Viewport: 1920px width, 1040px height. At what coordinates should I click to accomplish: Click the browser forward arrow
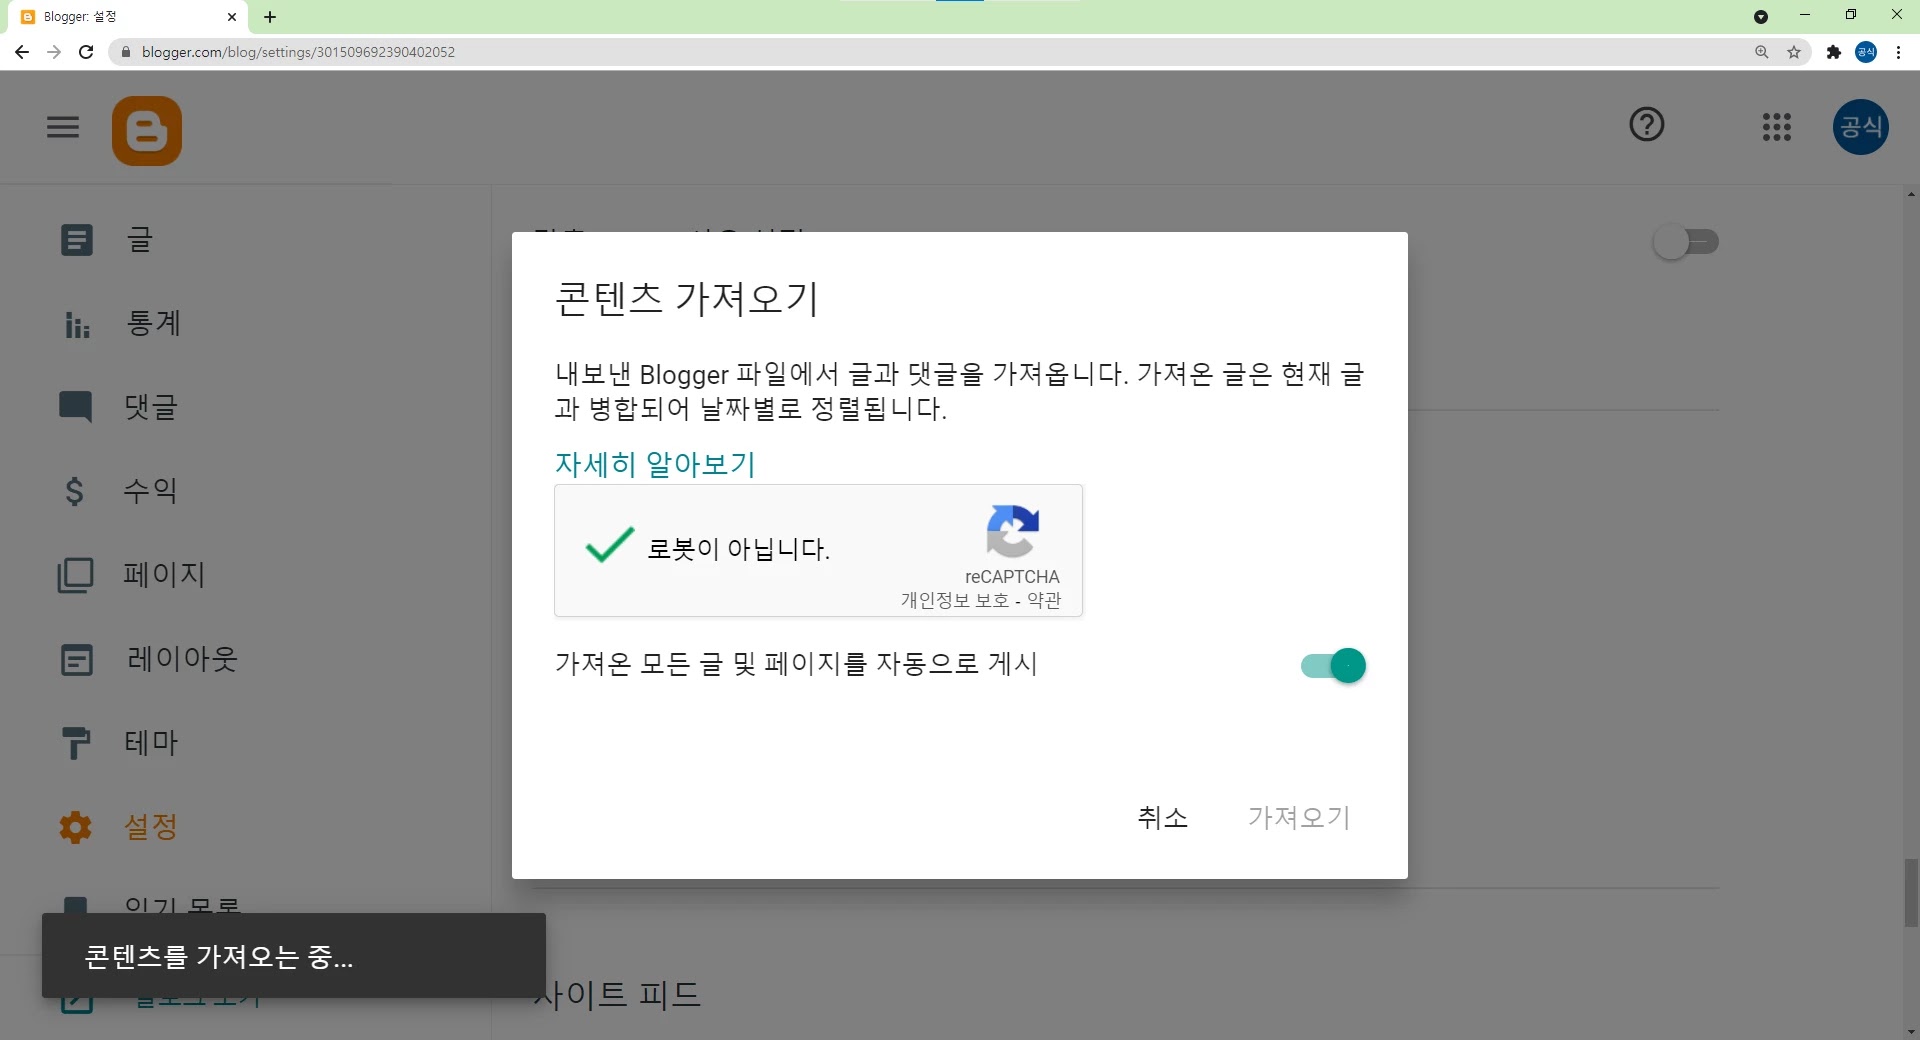pyautogui.click(x=54, y=52)
